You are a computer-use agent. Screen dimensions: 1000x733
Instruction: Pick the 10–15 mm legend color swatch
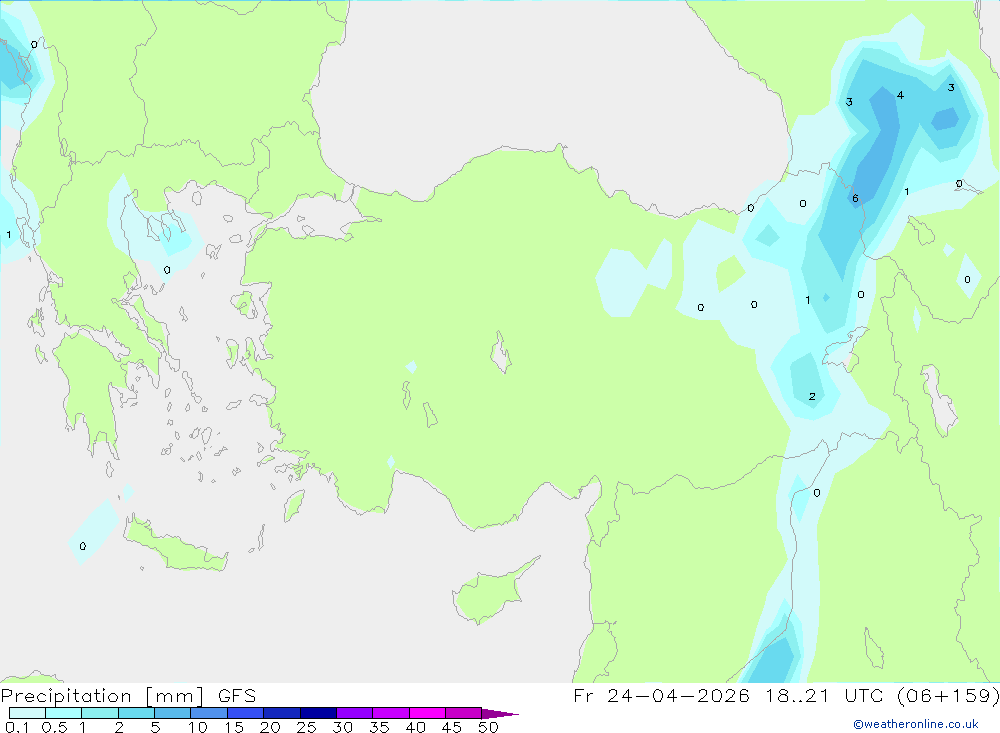coord(209,713)
